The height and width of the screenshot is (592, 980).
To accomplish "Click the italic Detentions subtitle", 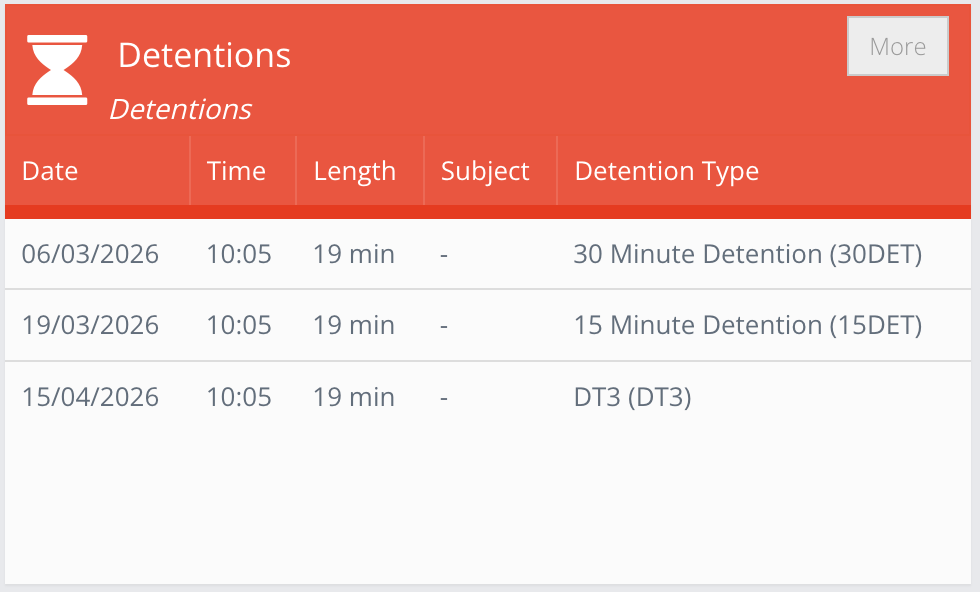I will click(x=180, y=109).
